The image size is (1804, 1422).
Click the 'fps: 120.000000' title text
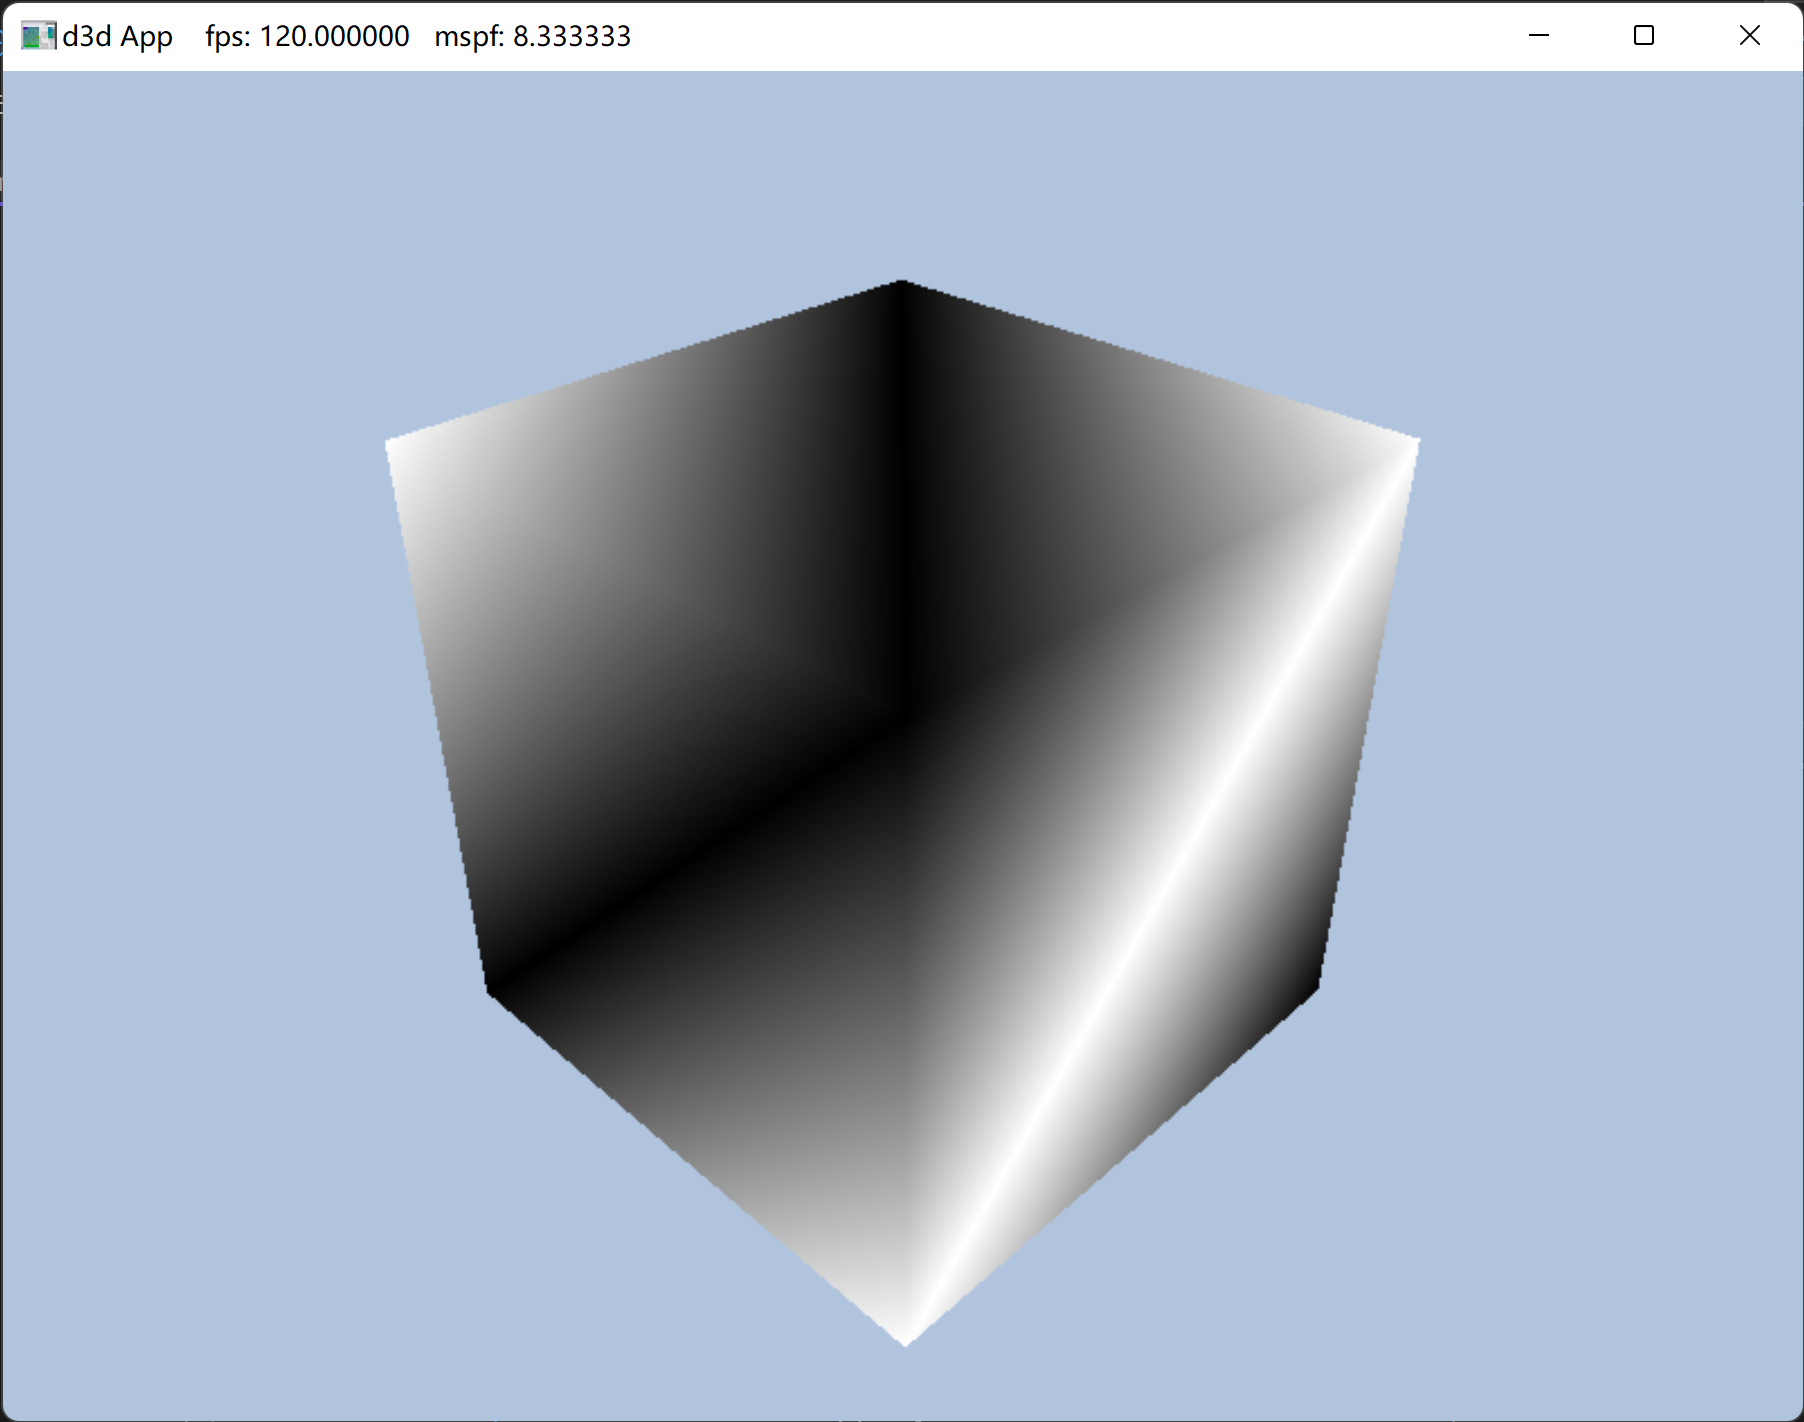coord(307,36)
